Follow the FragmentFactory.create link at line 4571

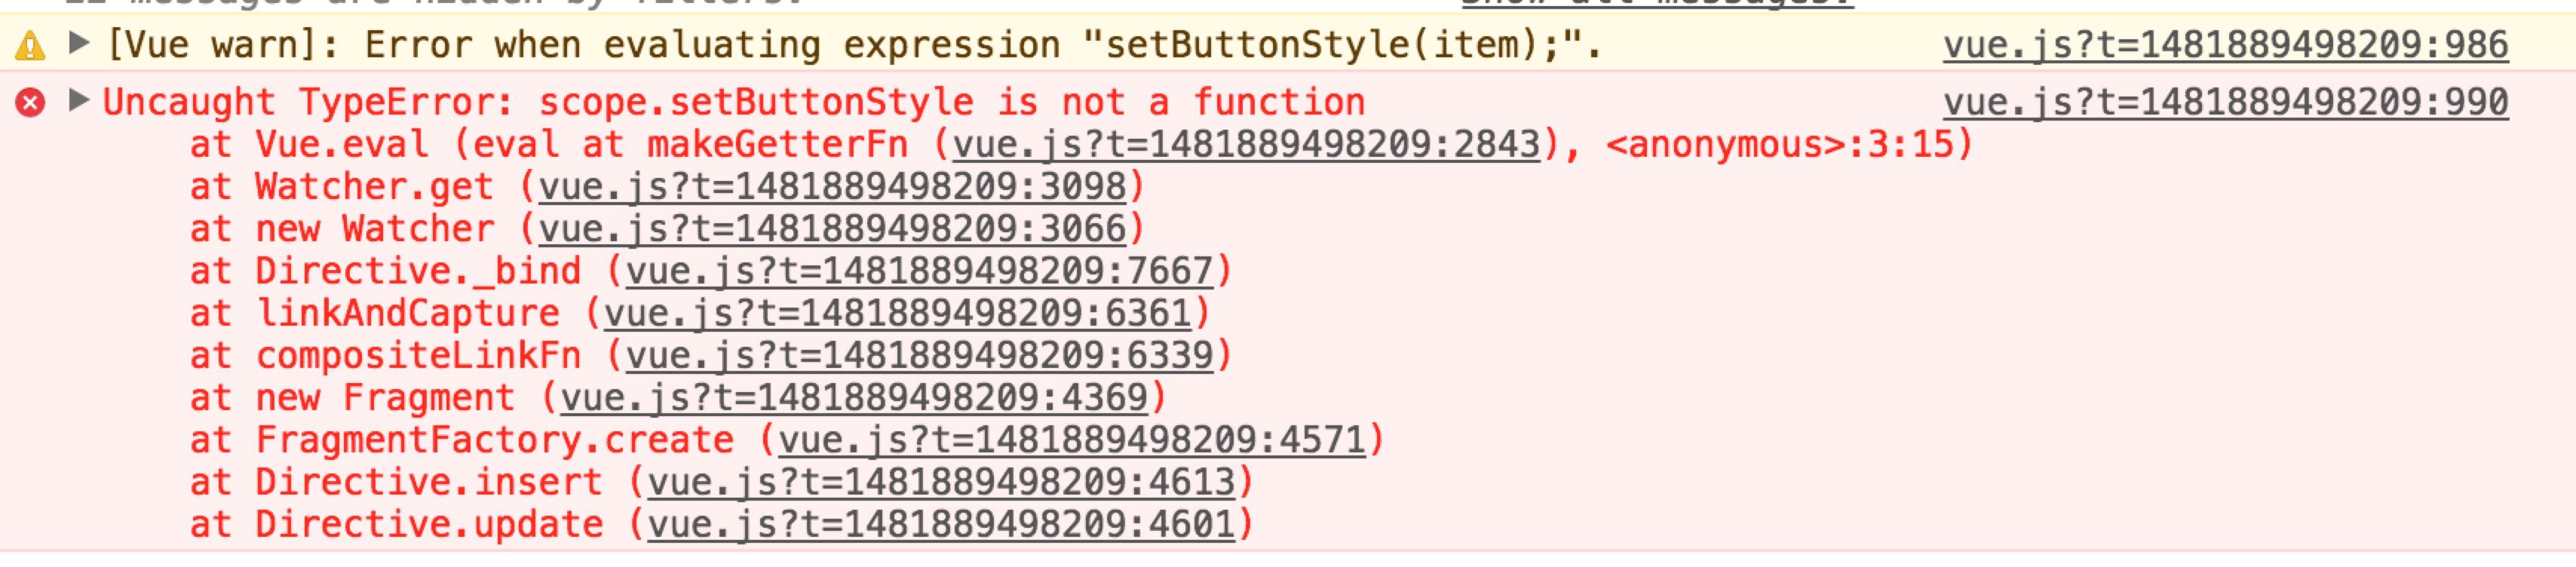pos(1071,440)
